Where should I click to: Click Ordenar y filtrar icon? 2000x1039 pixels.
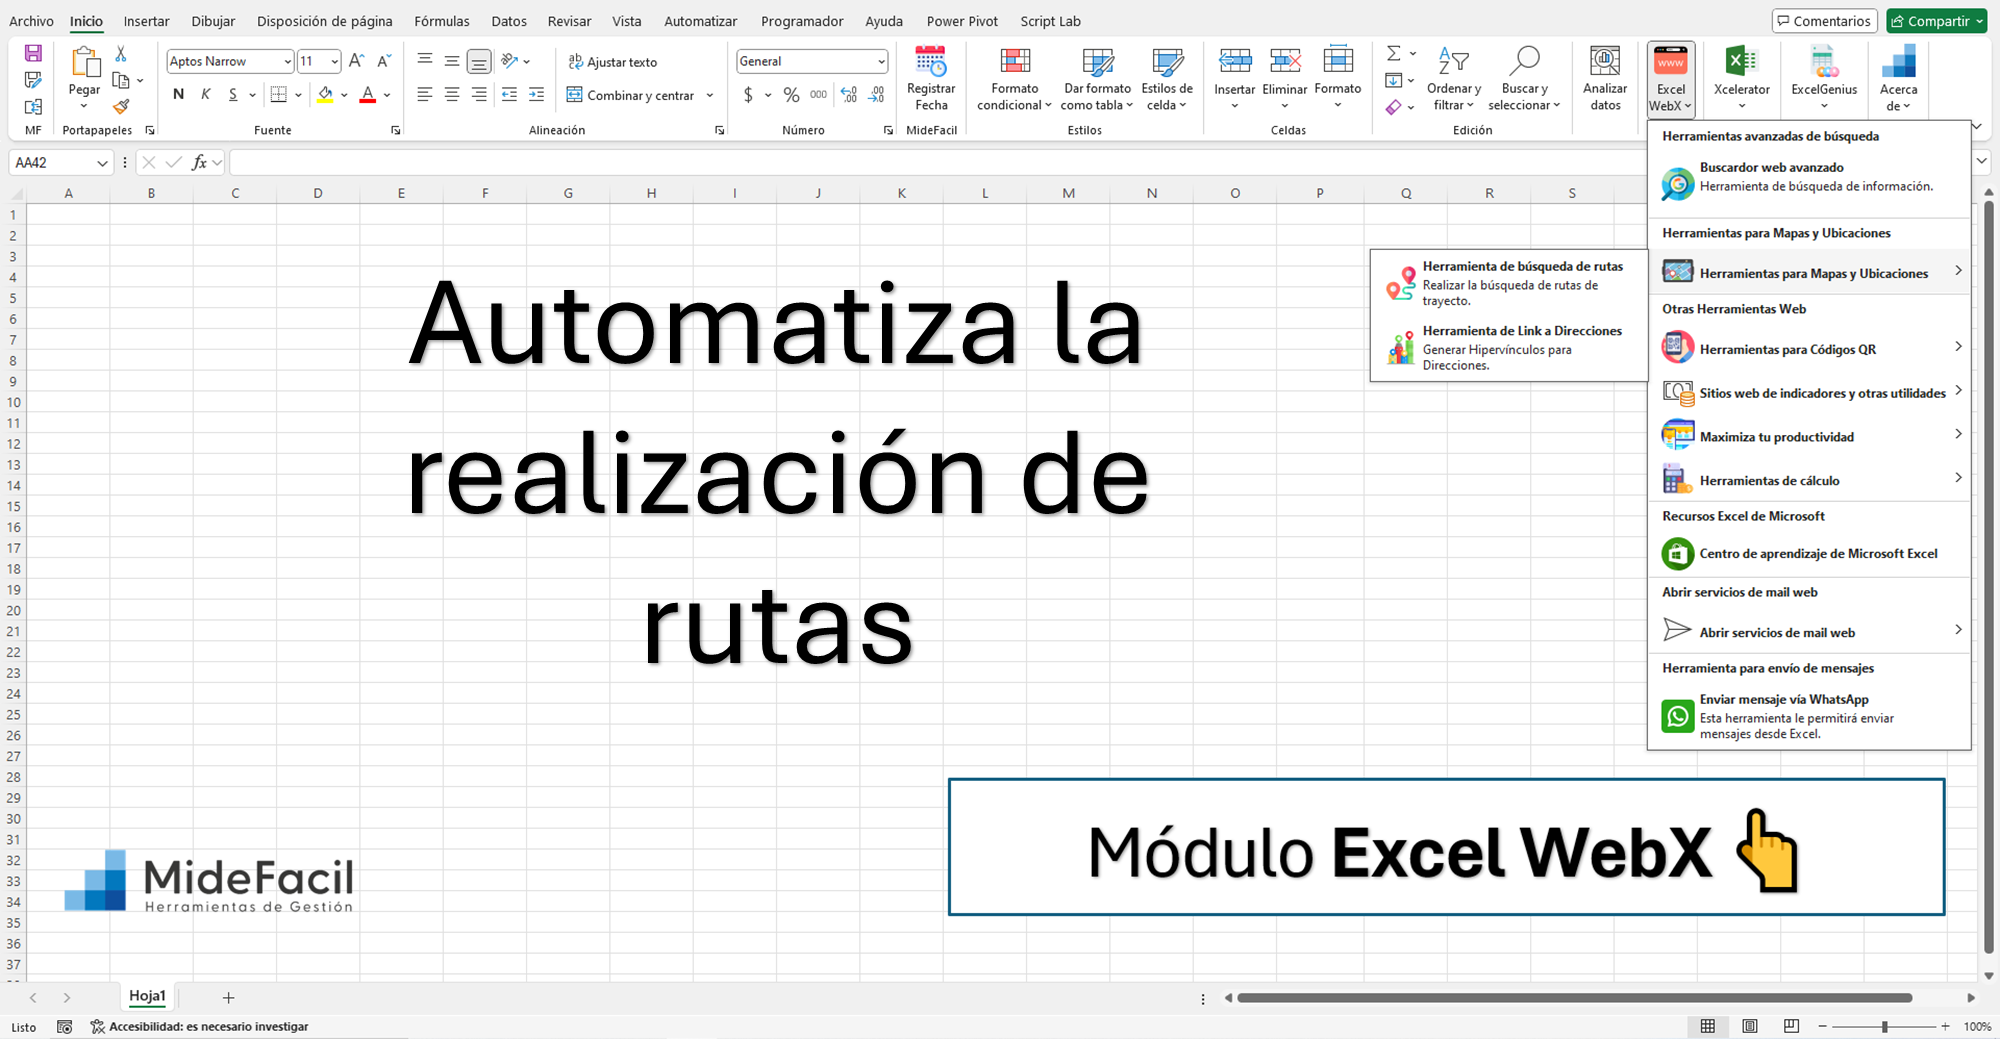(1453, 61)
